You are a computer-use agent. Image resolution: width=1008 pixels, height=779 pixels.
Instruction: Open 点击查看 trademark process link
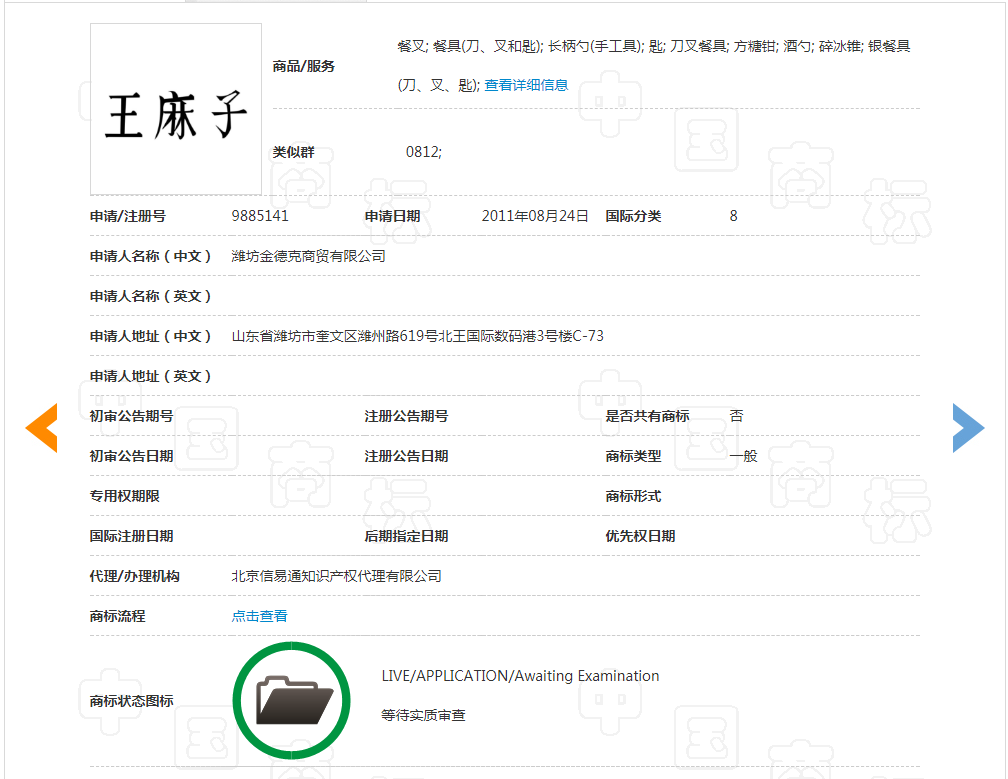259,616
